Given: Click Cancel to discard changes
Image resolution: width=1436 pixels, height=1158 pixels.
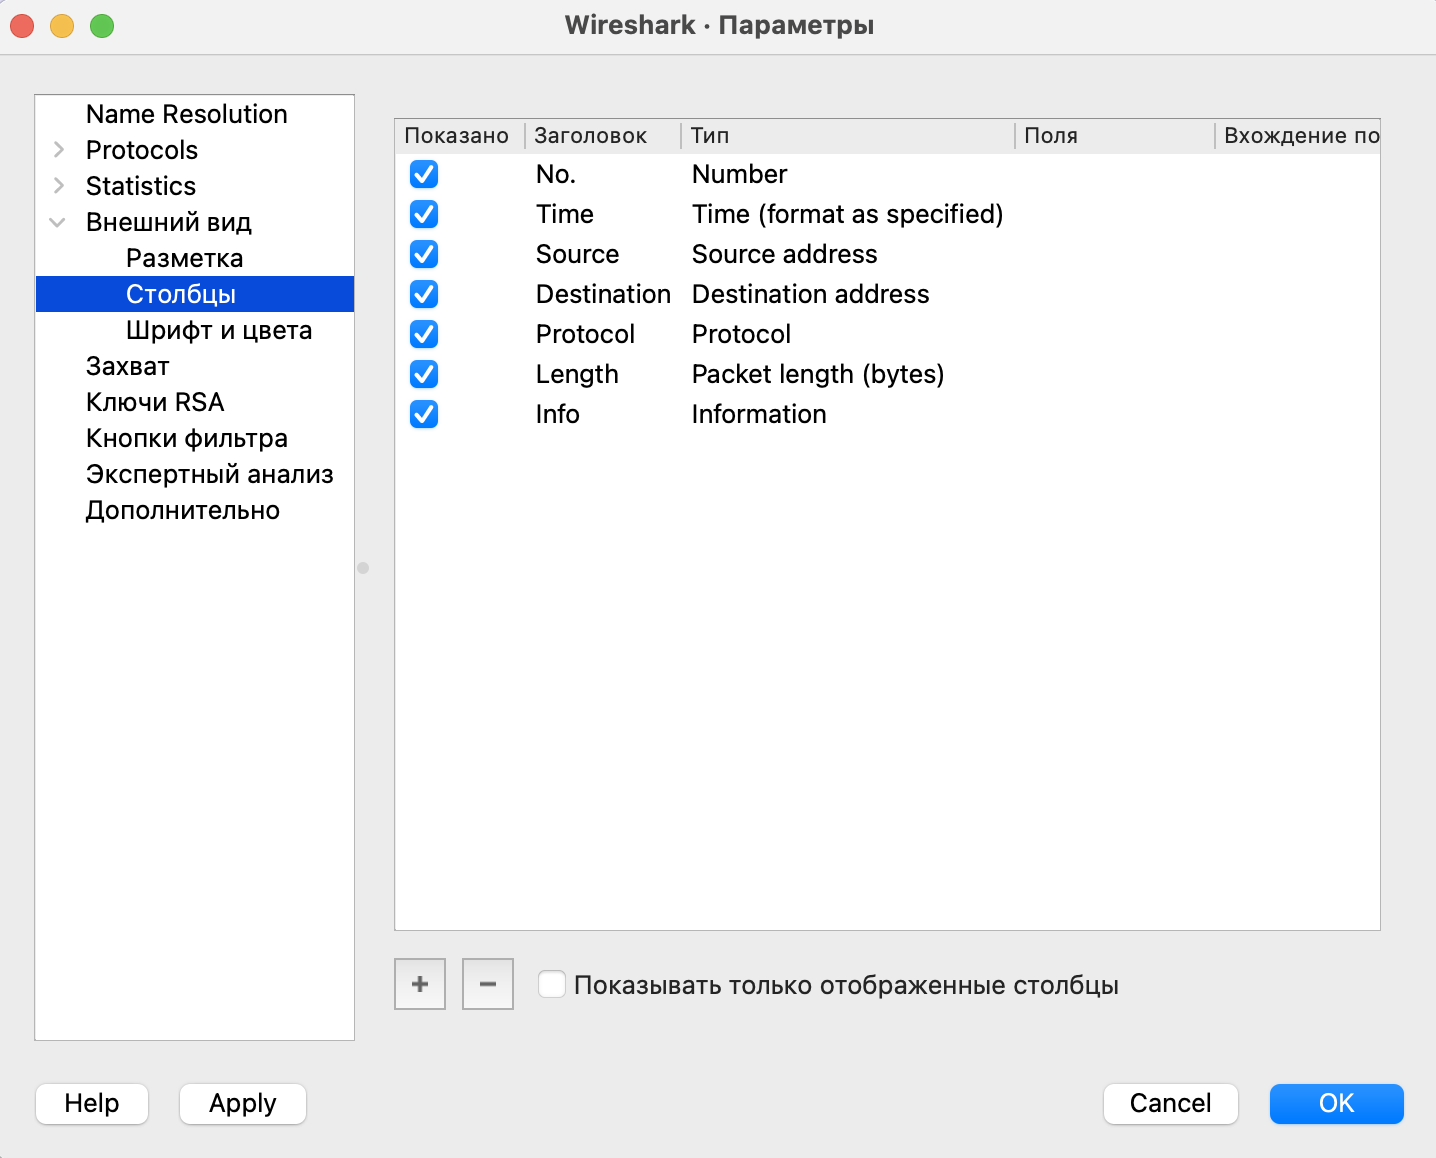Looking at the screenshot, I should point(1170,1103).
